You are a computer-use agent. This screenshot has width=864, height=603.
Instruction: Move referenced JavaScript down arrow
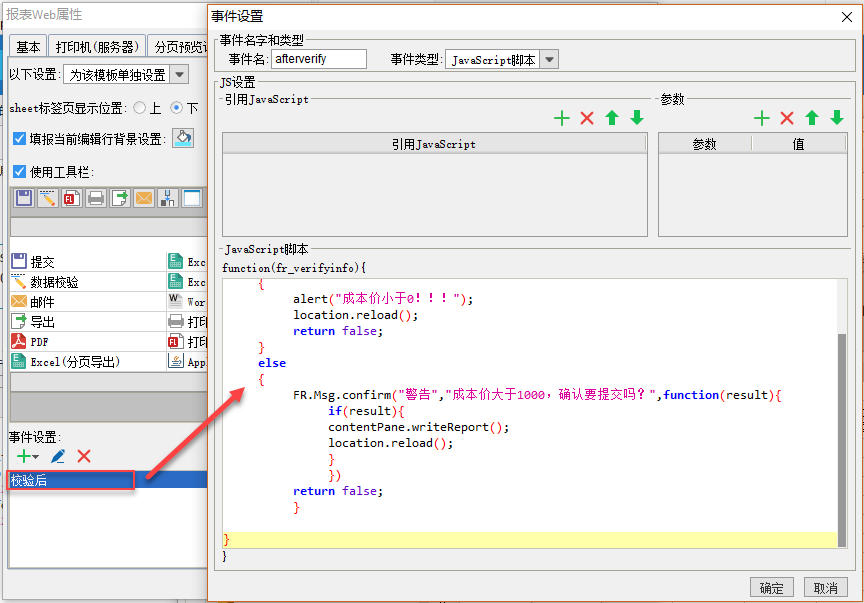[637, 118]
